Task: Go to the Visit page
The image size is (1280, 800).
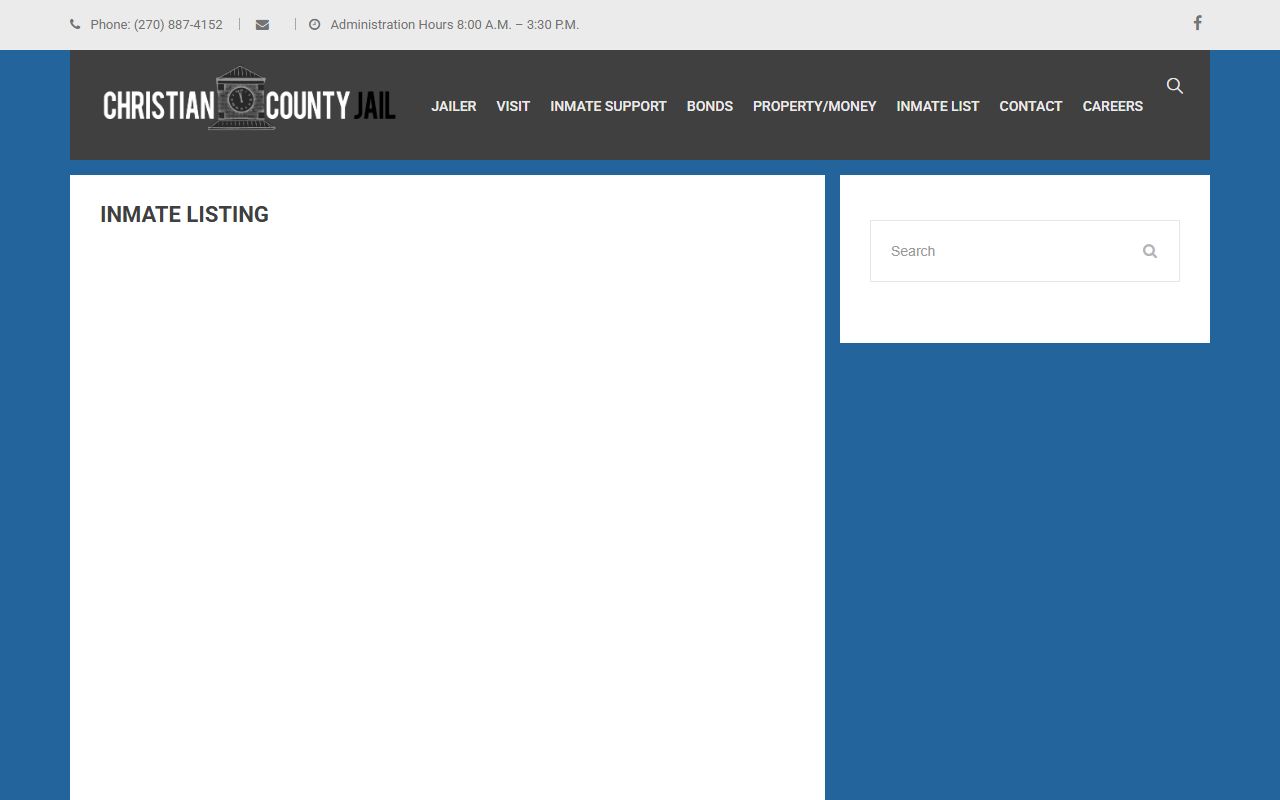Action: [x=513, y=106]
